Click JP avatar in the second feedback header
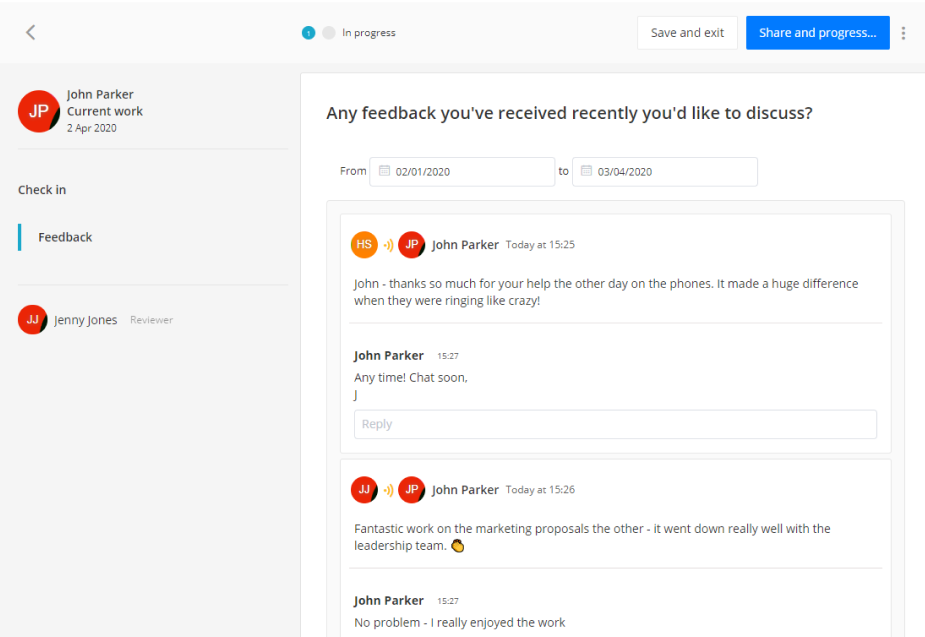The image size is (925, 637). 412,490
